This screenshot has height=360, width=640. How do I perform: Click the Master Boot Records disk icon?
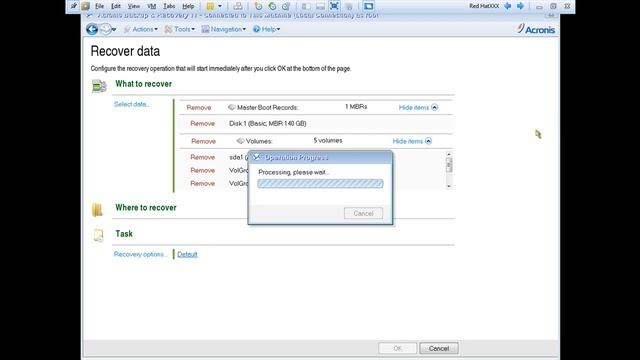(x=231, y=107)
